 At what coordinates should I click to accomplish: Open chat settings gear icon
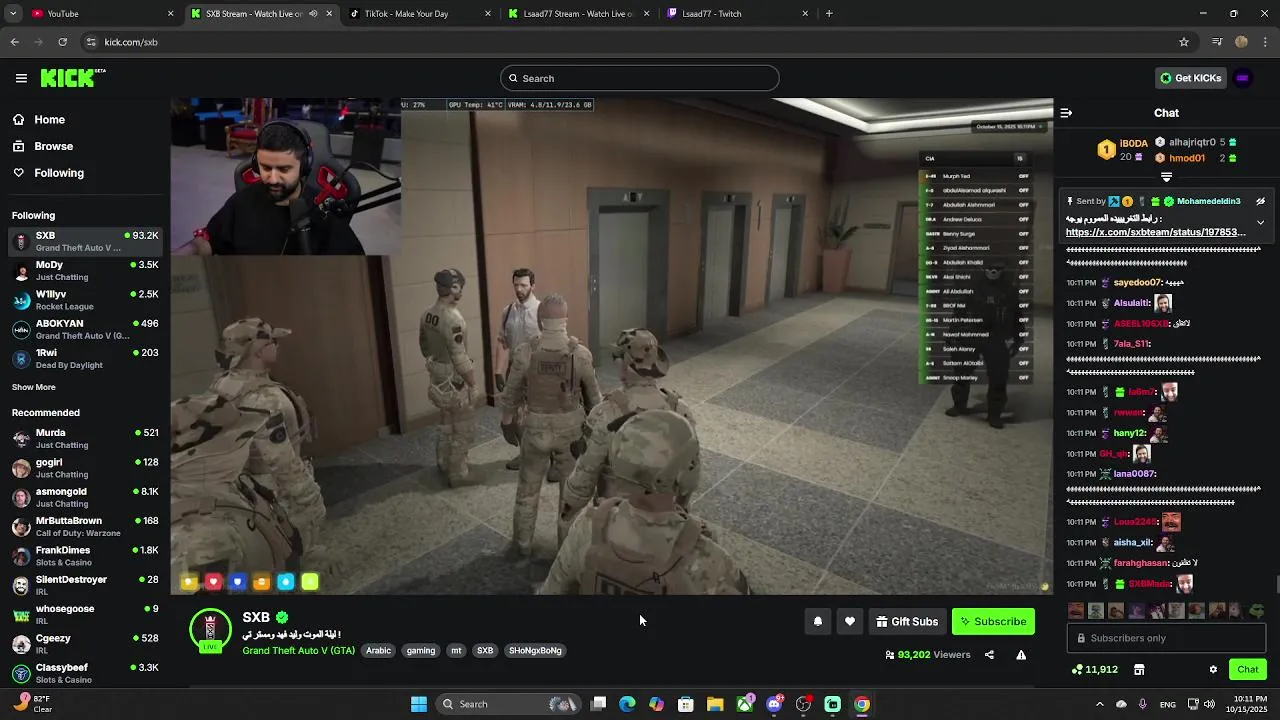(x=1213, y=670)
